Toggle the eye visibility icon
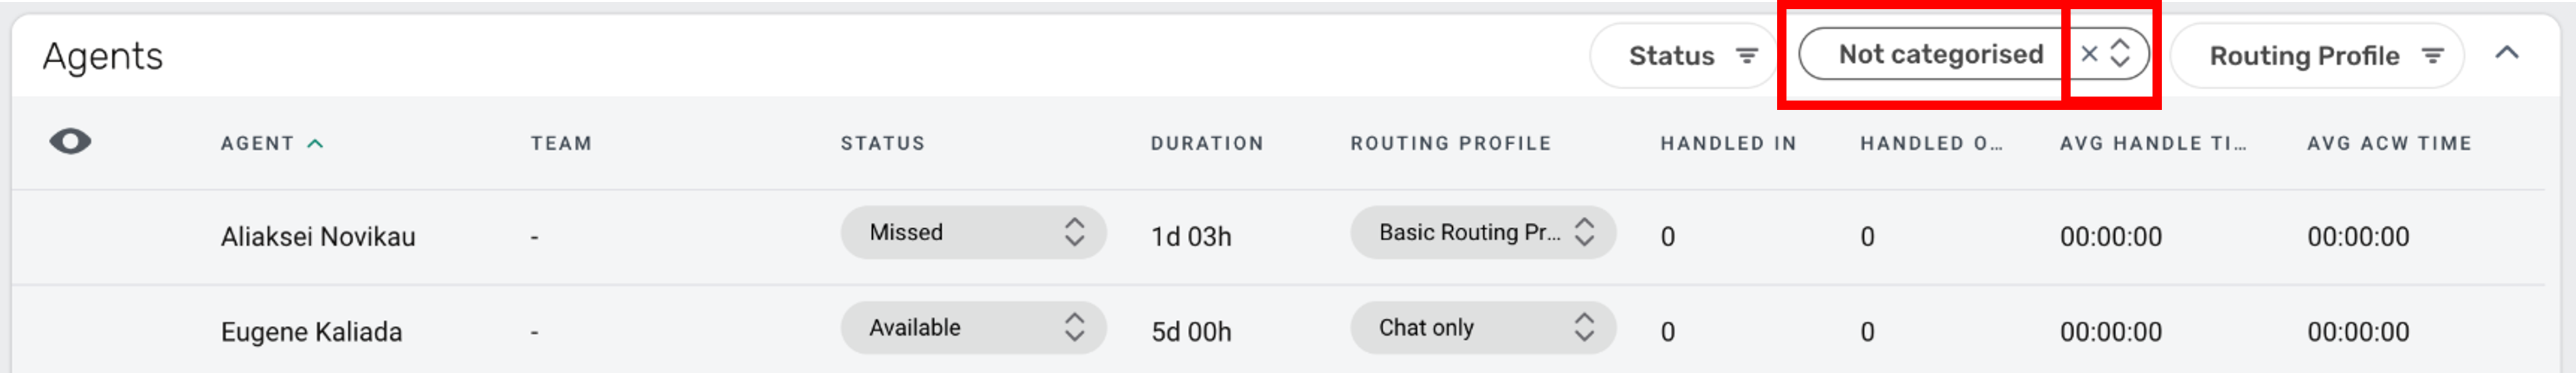The width and height of the screenshot is (2576, 373). point(70,142)
